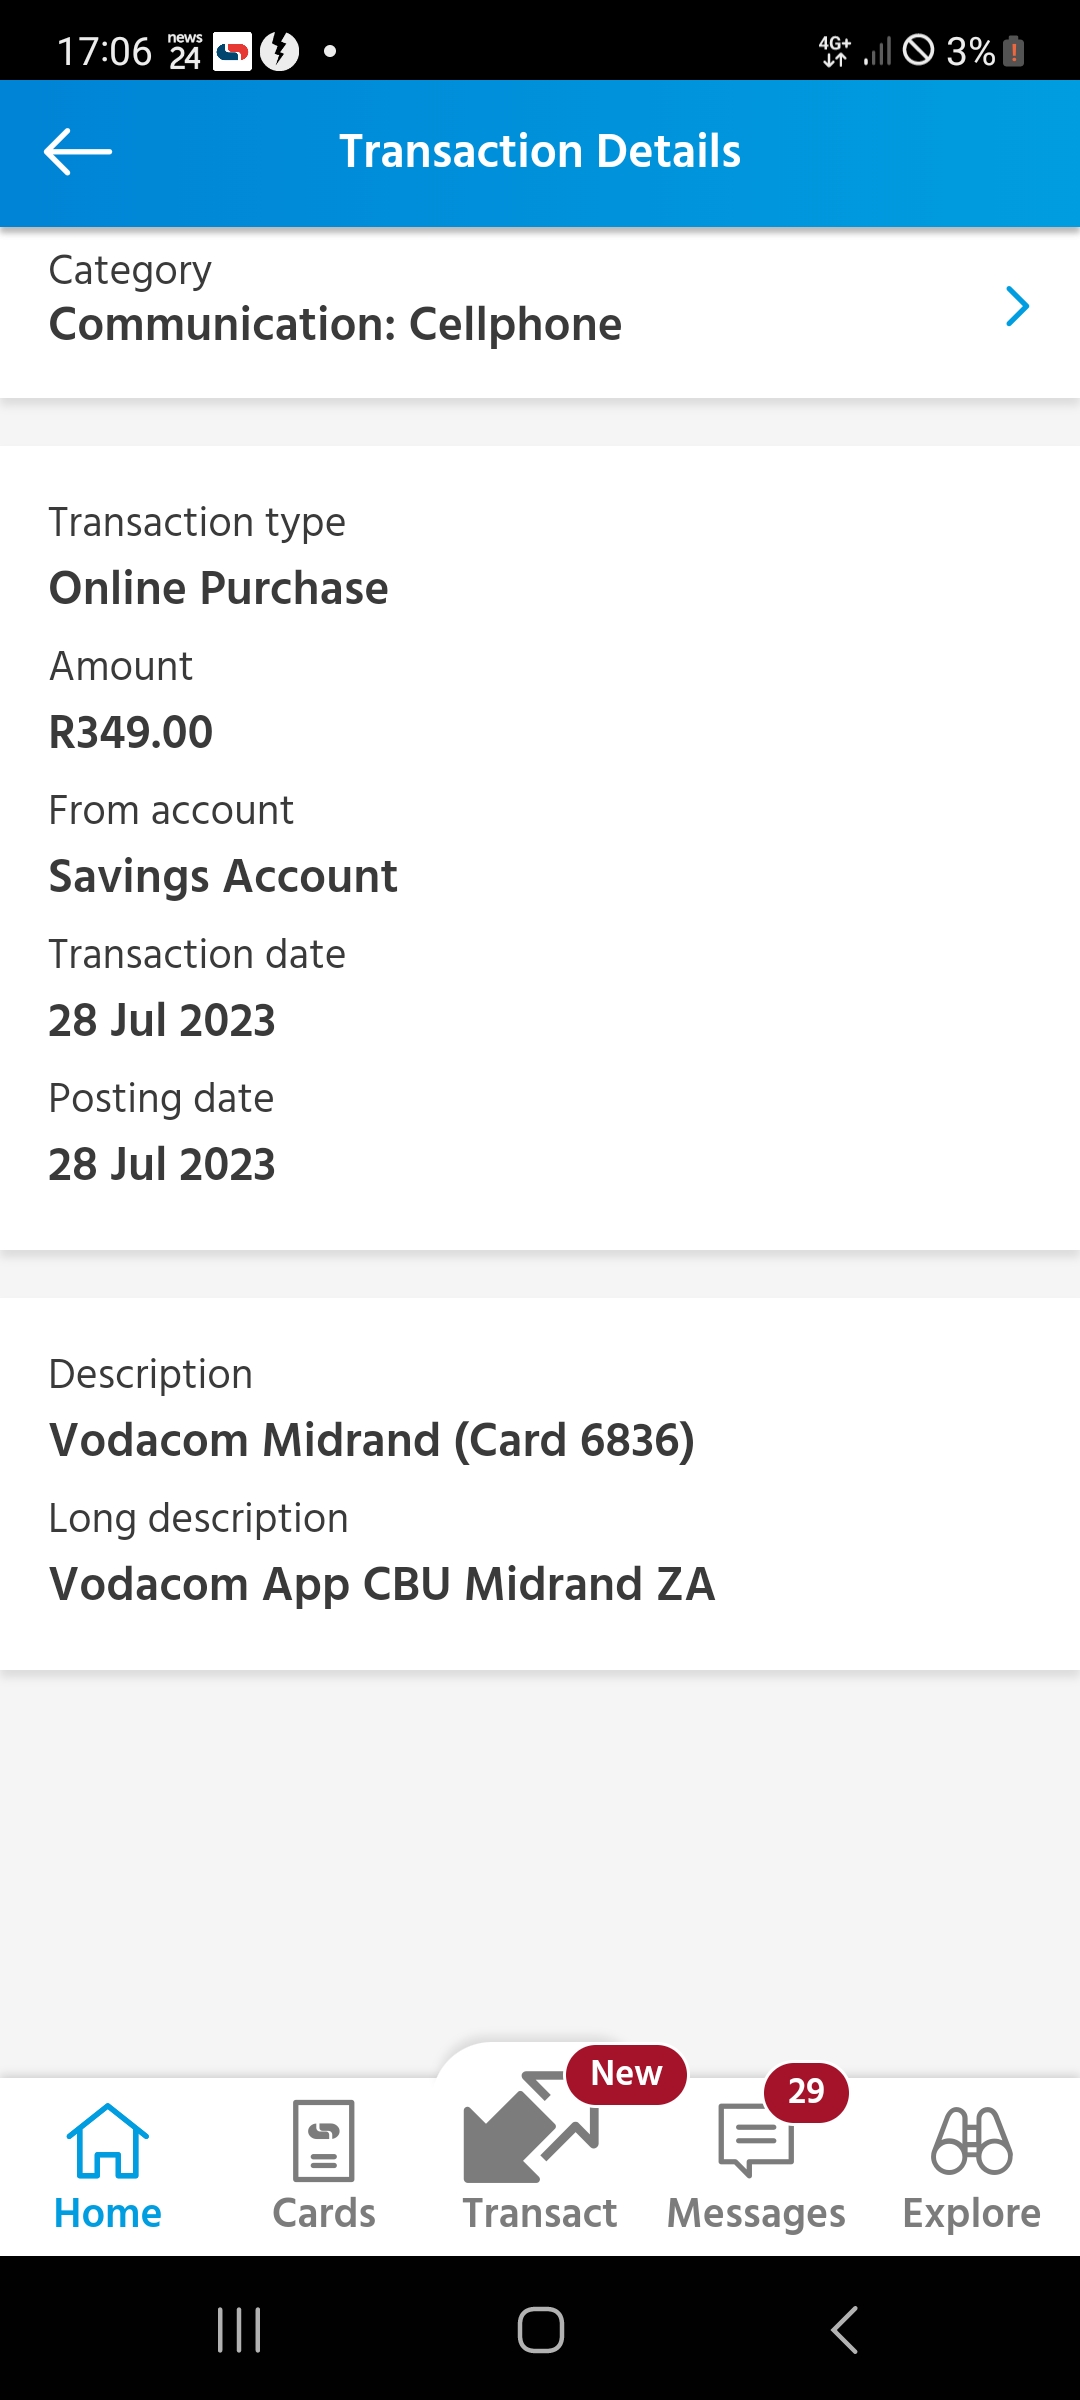Viewport: 1080px width, 2400px height.
Task: Tap the New badge on Transact
Action: click(x=626, y=2074)
